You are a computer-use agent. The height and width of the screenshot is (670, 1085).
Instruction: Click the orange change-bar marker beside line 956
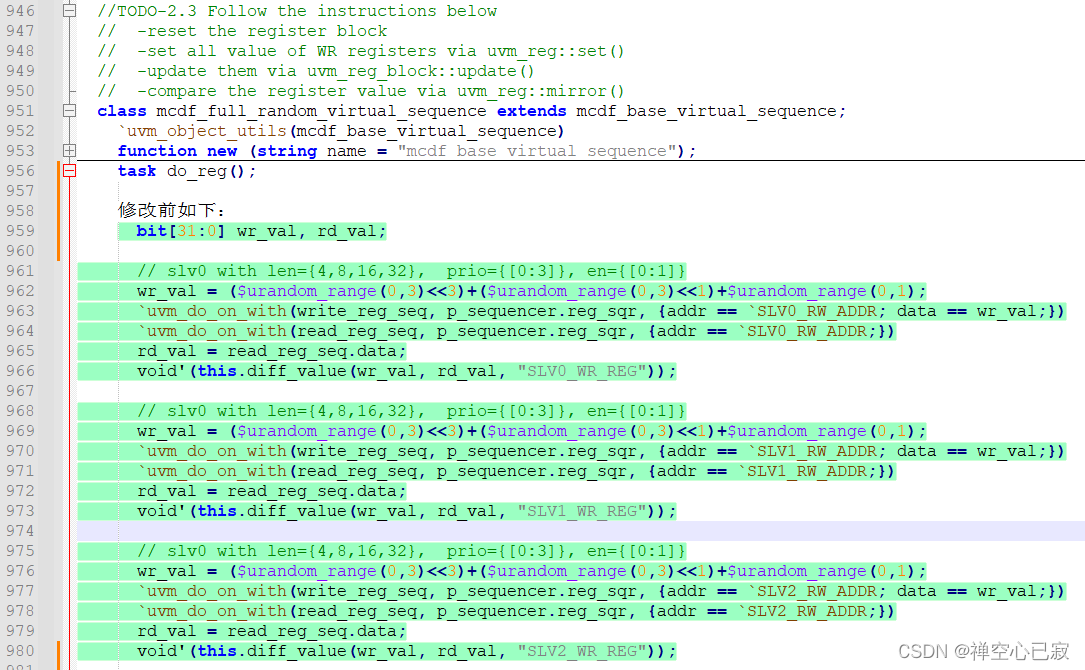coord(60,170)
